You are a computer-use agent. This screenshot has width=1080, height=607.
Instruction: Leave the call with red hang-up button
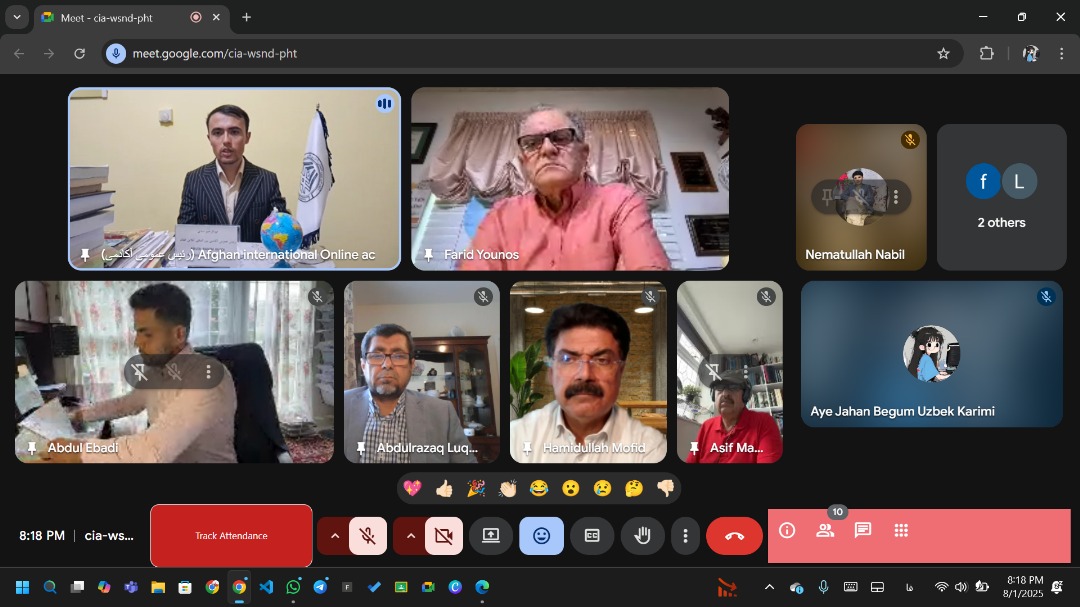click(734, 536)
